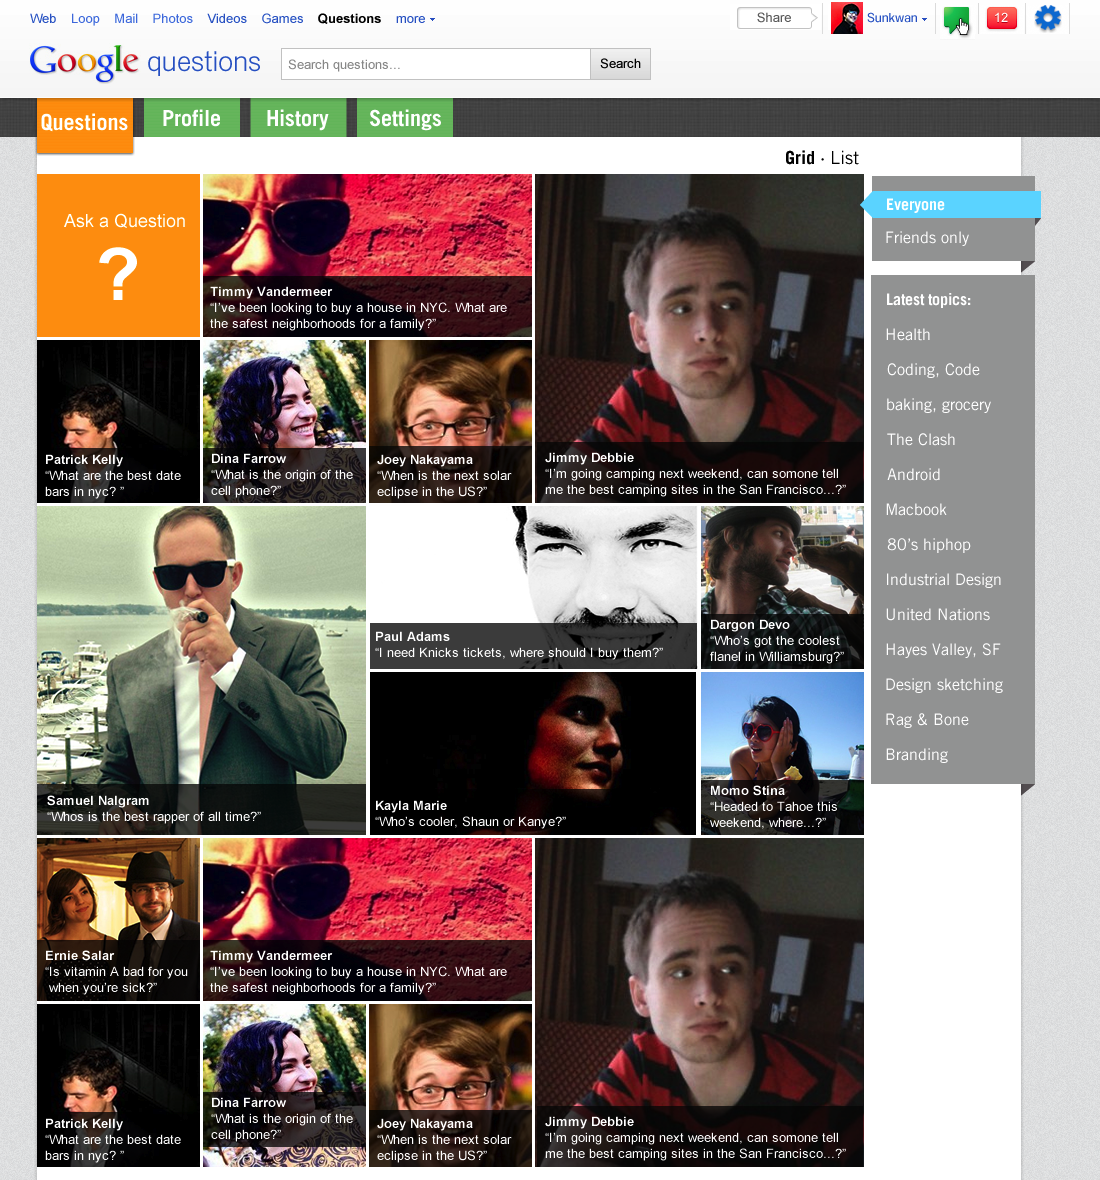
Task: Open Paul Adams' Knicks tickets question
Action: pos(533,587)
